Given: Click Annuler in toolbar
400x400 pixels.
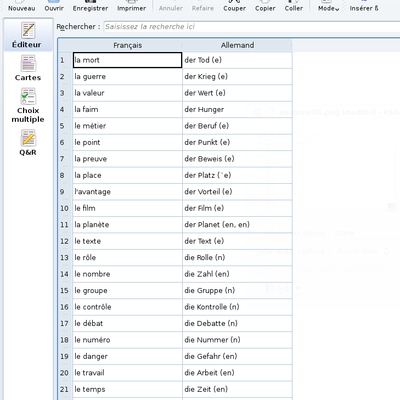Looking at the screenshot, I should pyautogui.click(x=171, y=6).
